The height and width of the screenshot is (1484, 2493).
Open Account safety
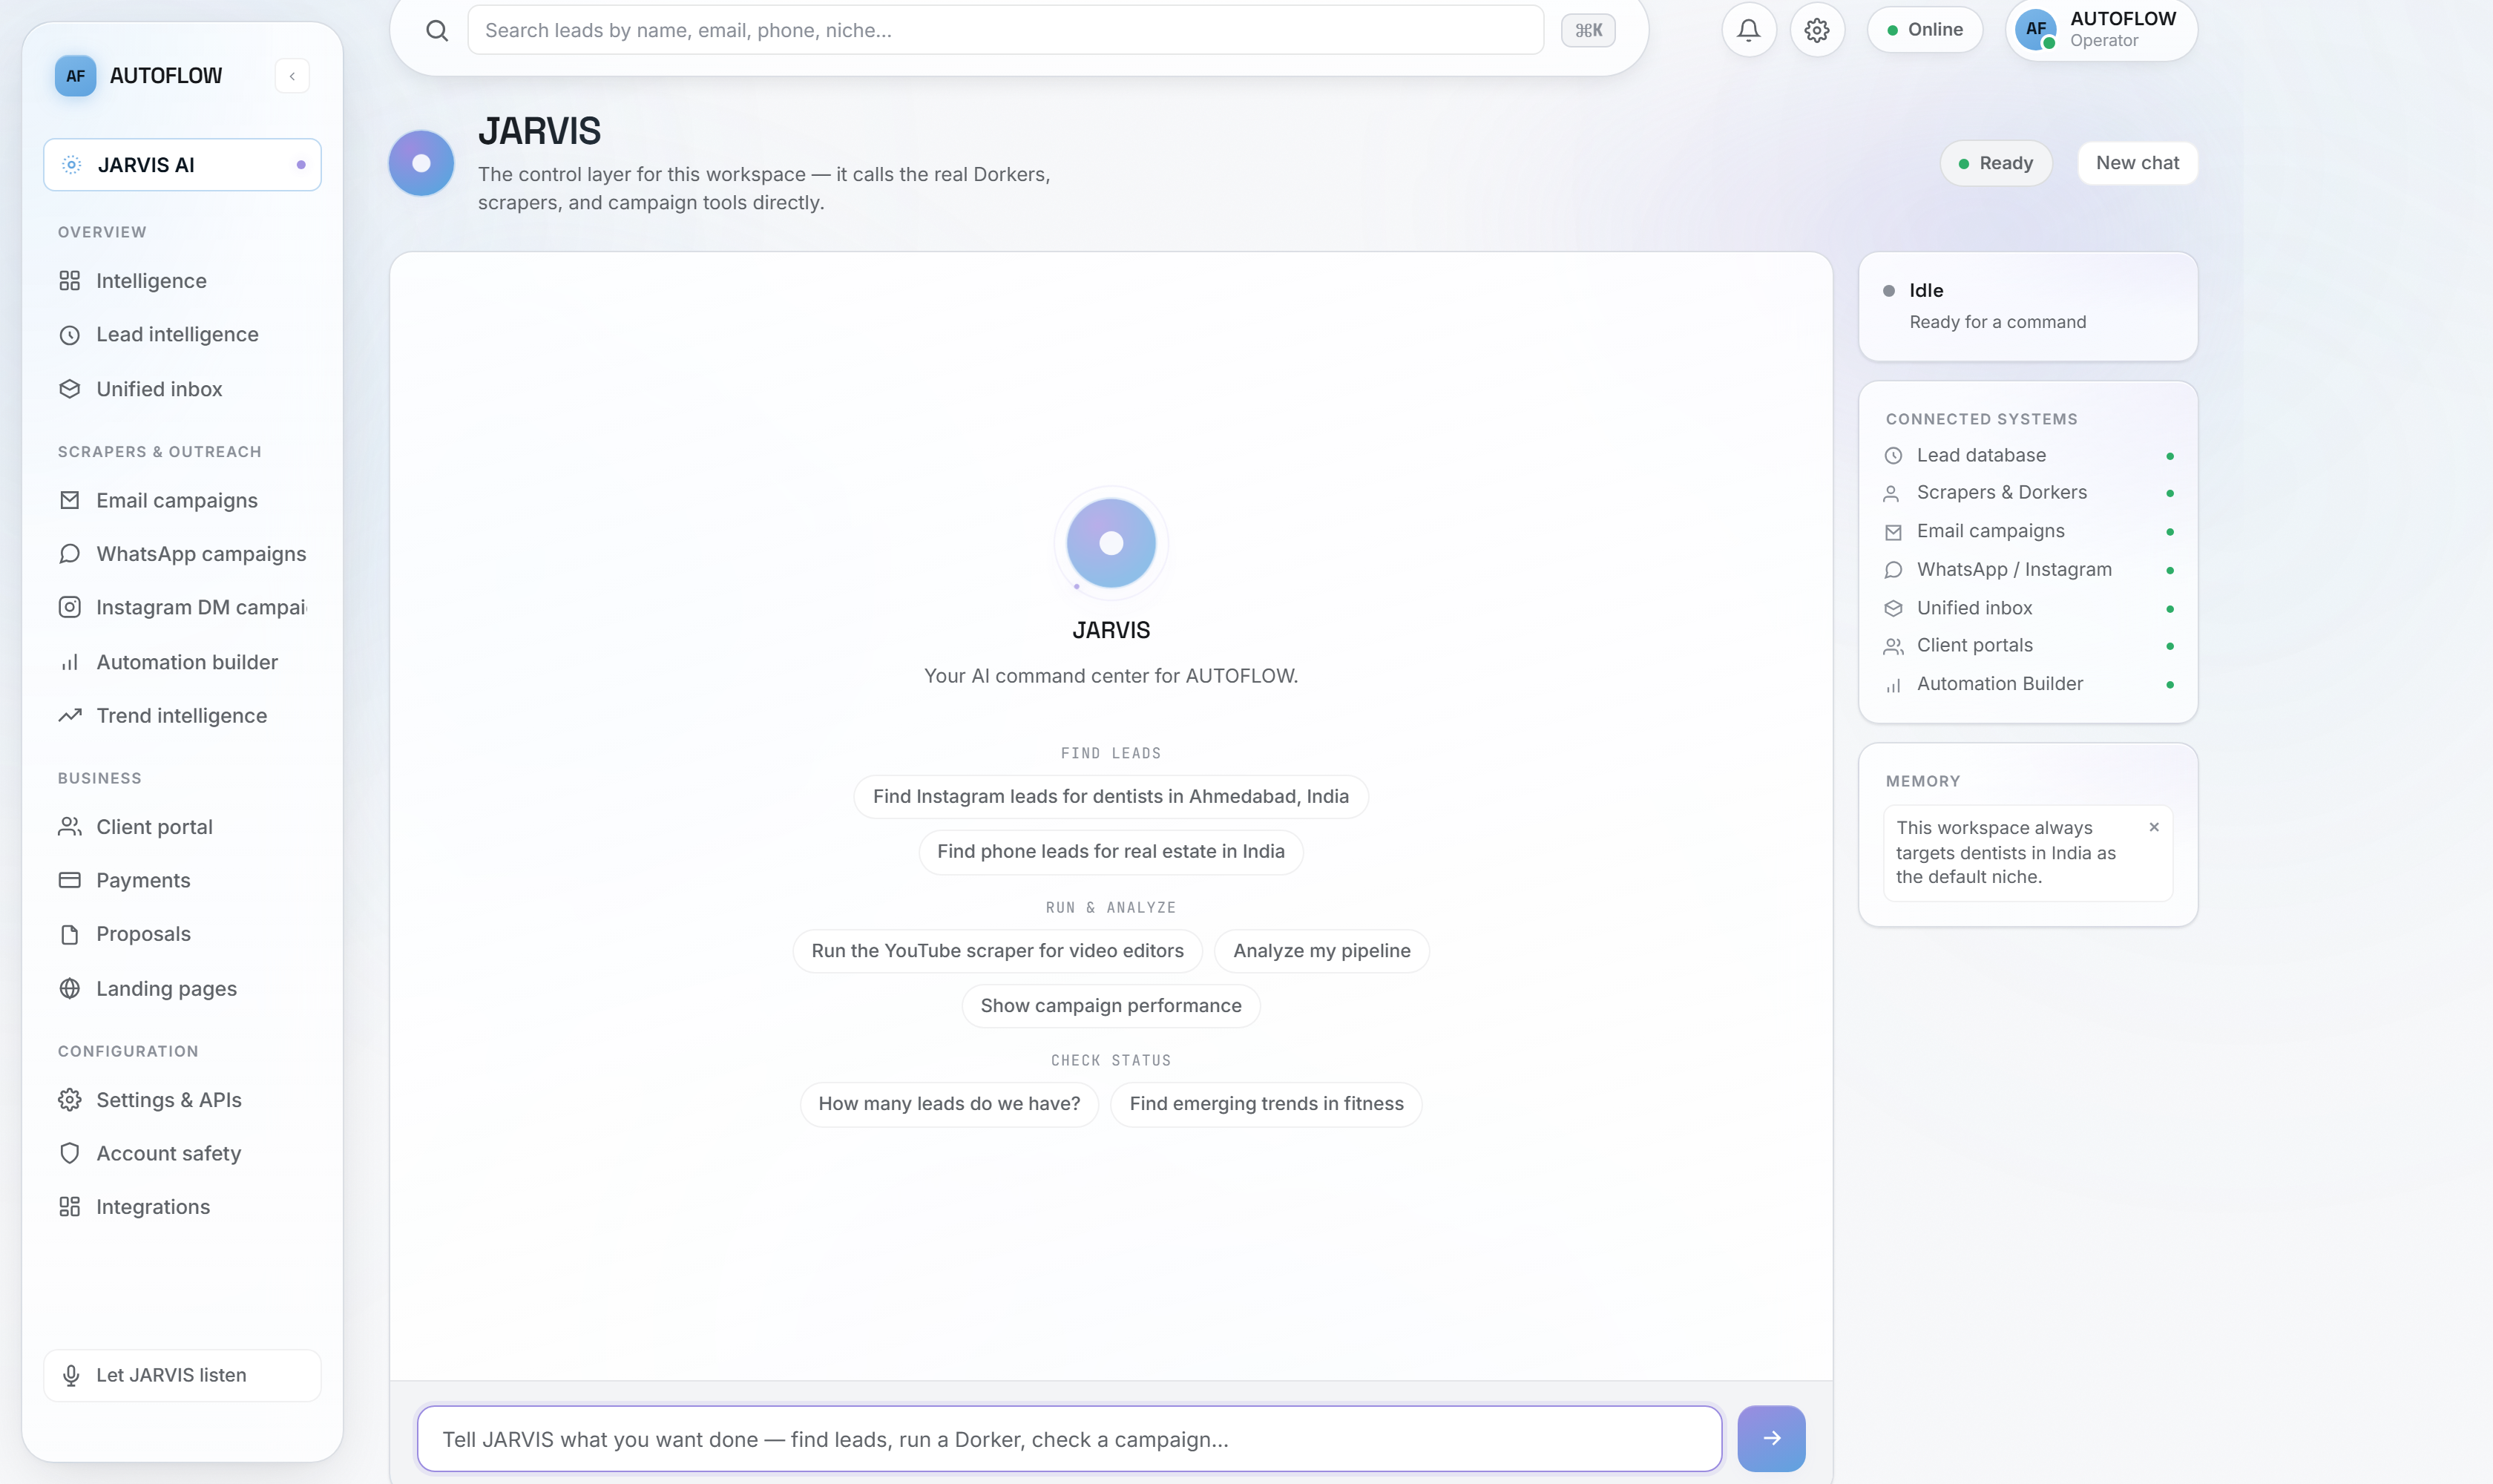coord(182,1154)
